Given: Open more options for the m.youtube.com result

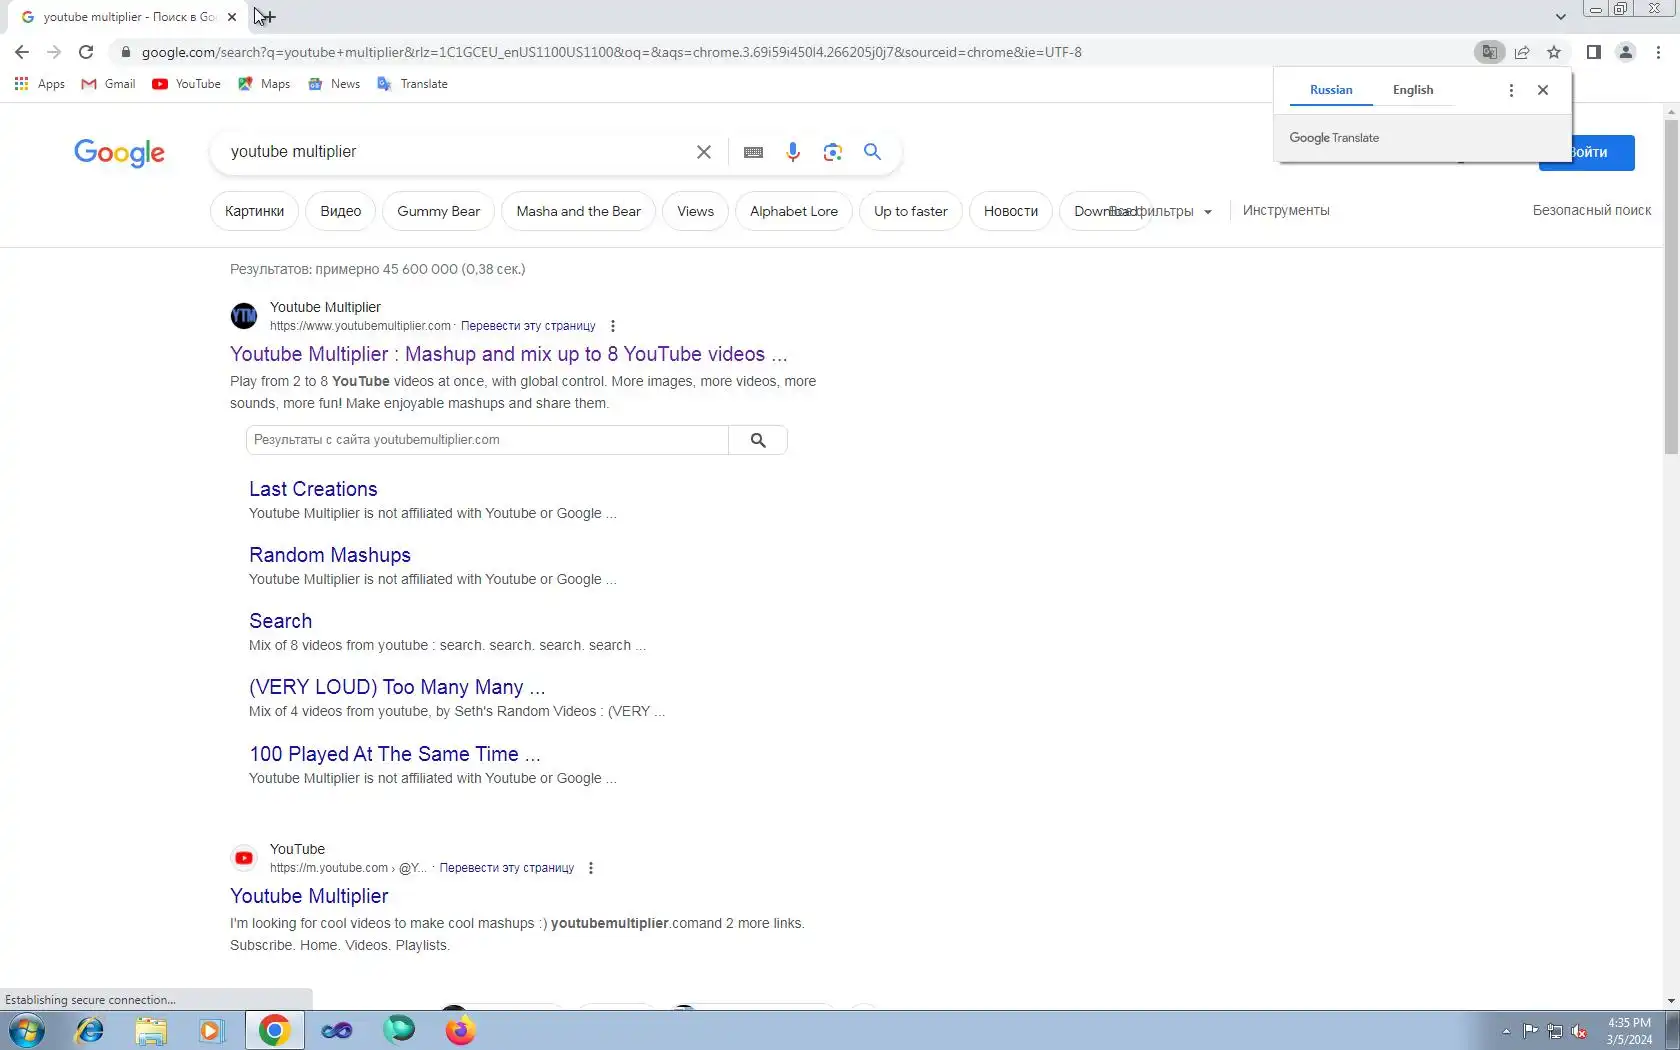Looking at the screenshot, I should point(591,868).
